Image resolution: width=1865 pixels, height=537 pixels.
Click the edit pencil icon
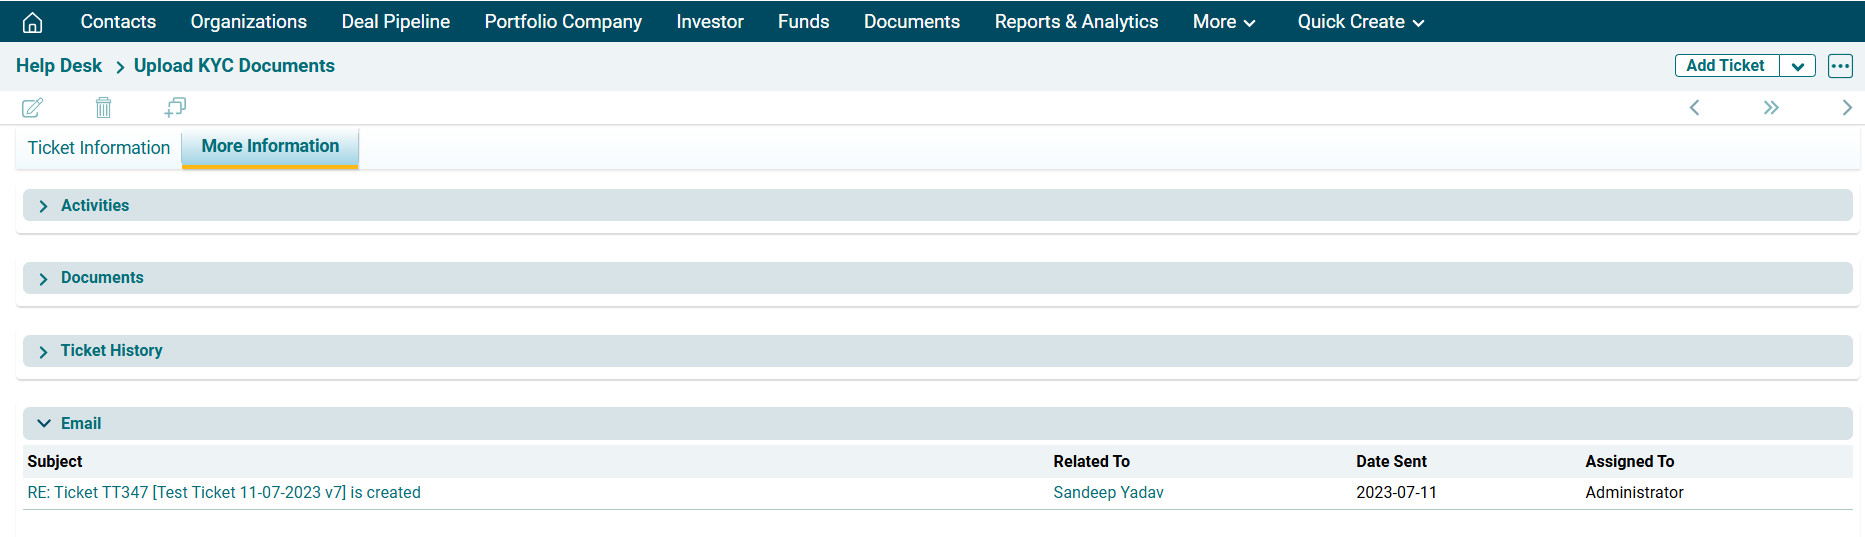32,107
